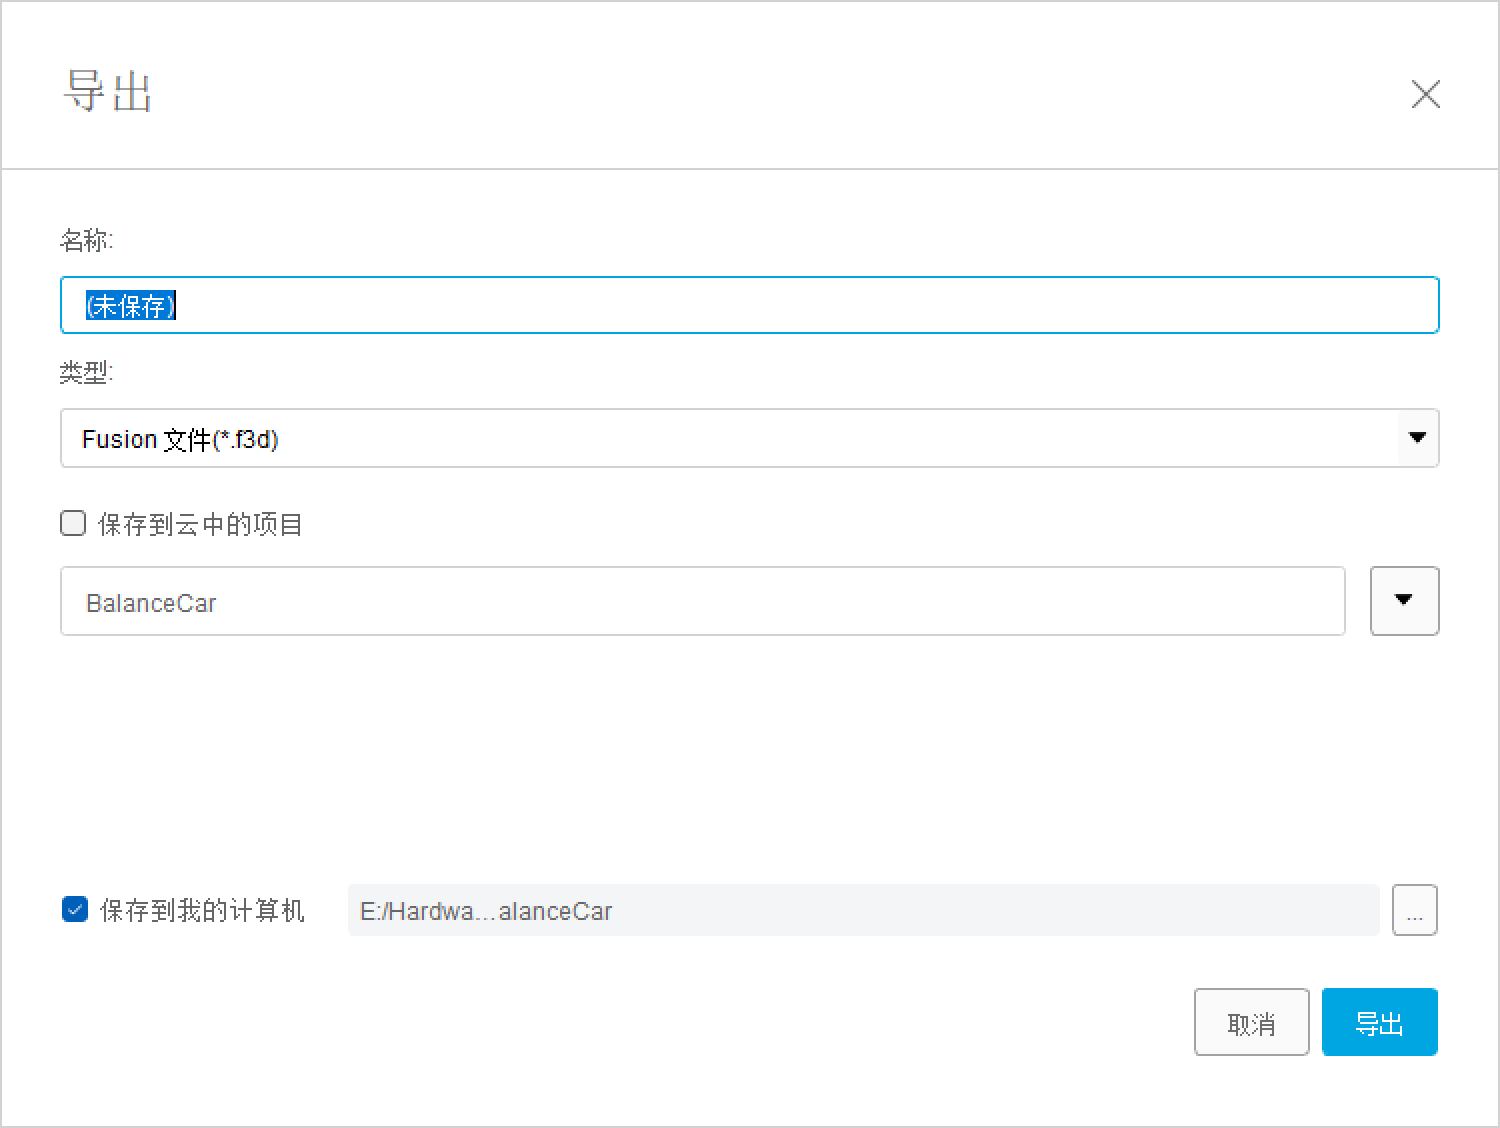Click the 名称: label
The width and height of the screenshot is (1500, 1128).
tap(87, 241)
